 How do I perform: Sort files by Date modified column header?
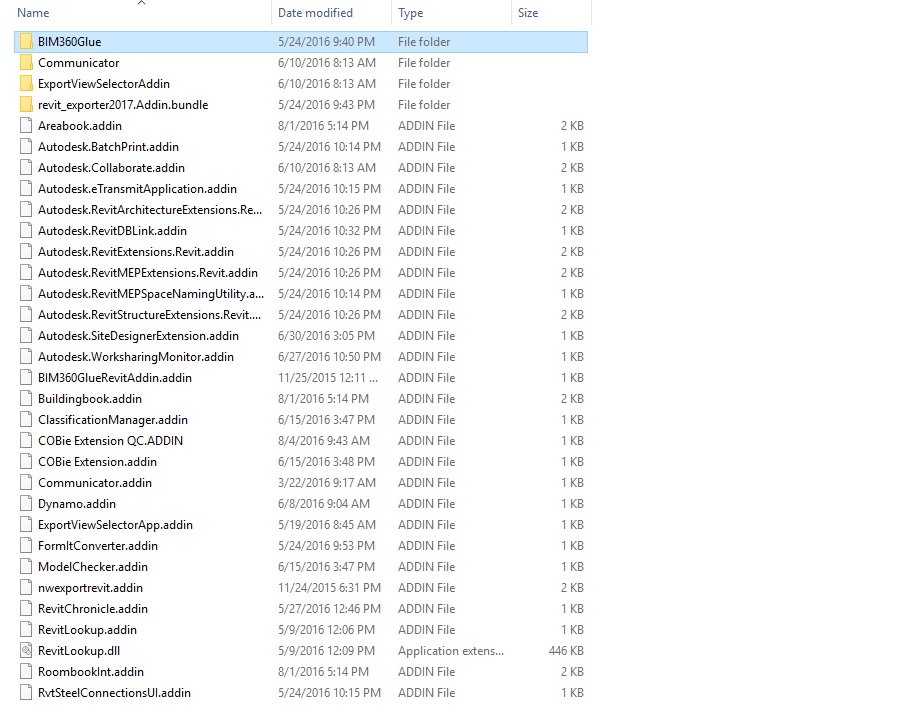[x=315, y=13]
